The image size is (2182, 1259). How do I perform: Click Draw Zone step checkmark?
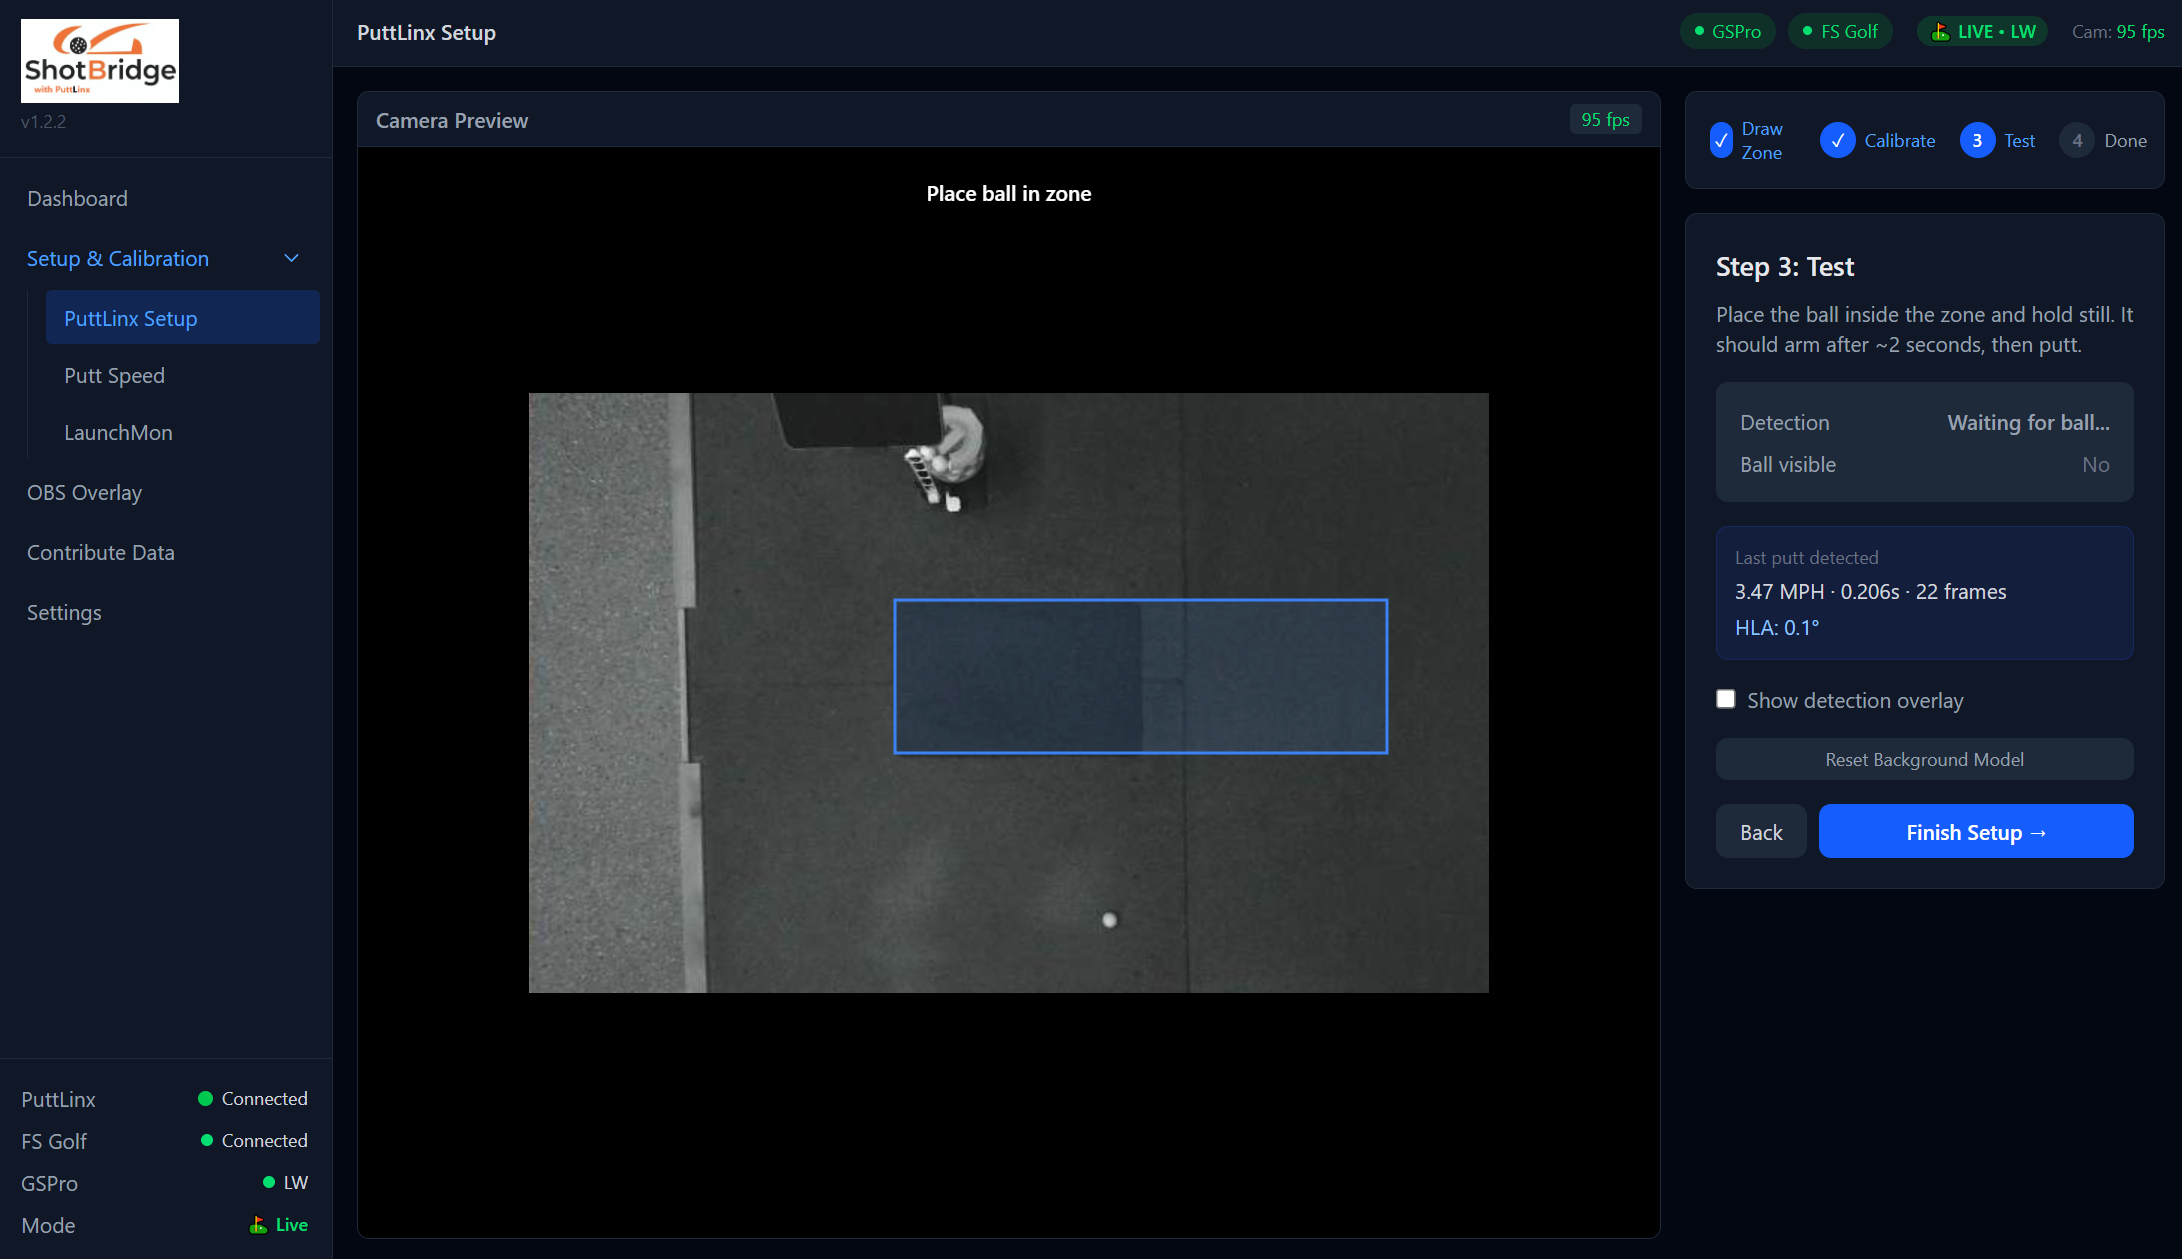click(1721, 141)
